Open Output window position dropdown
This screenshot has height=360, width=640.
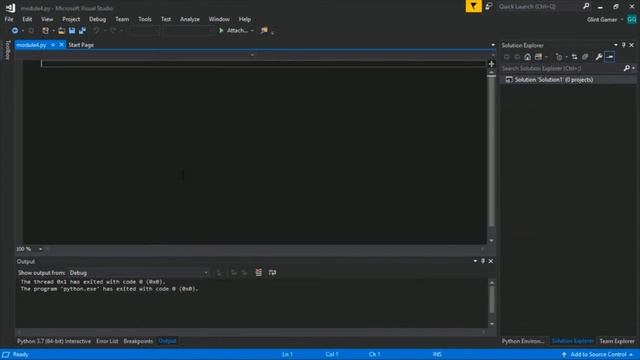475,261
